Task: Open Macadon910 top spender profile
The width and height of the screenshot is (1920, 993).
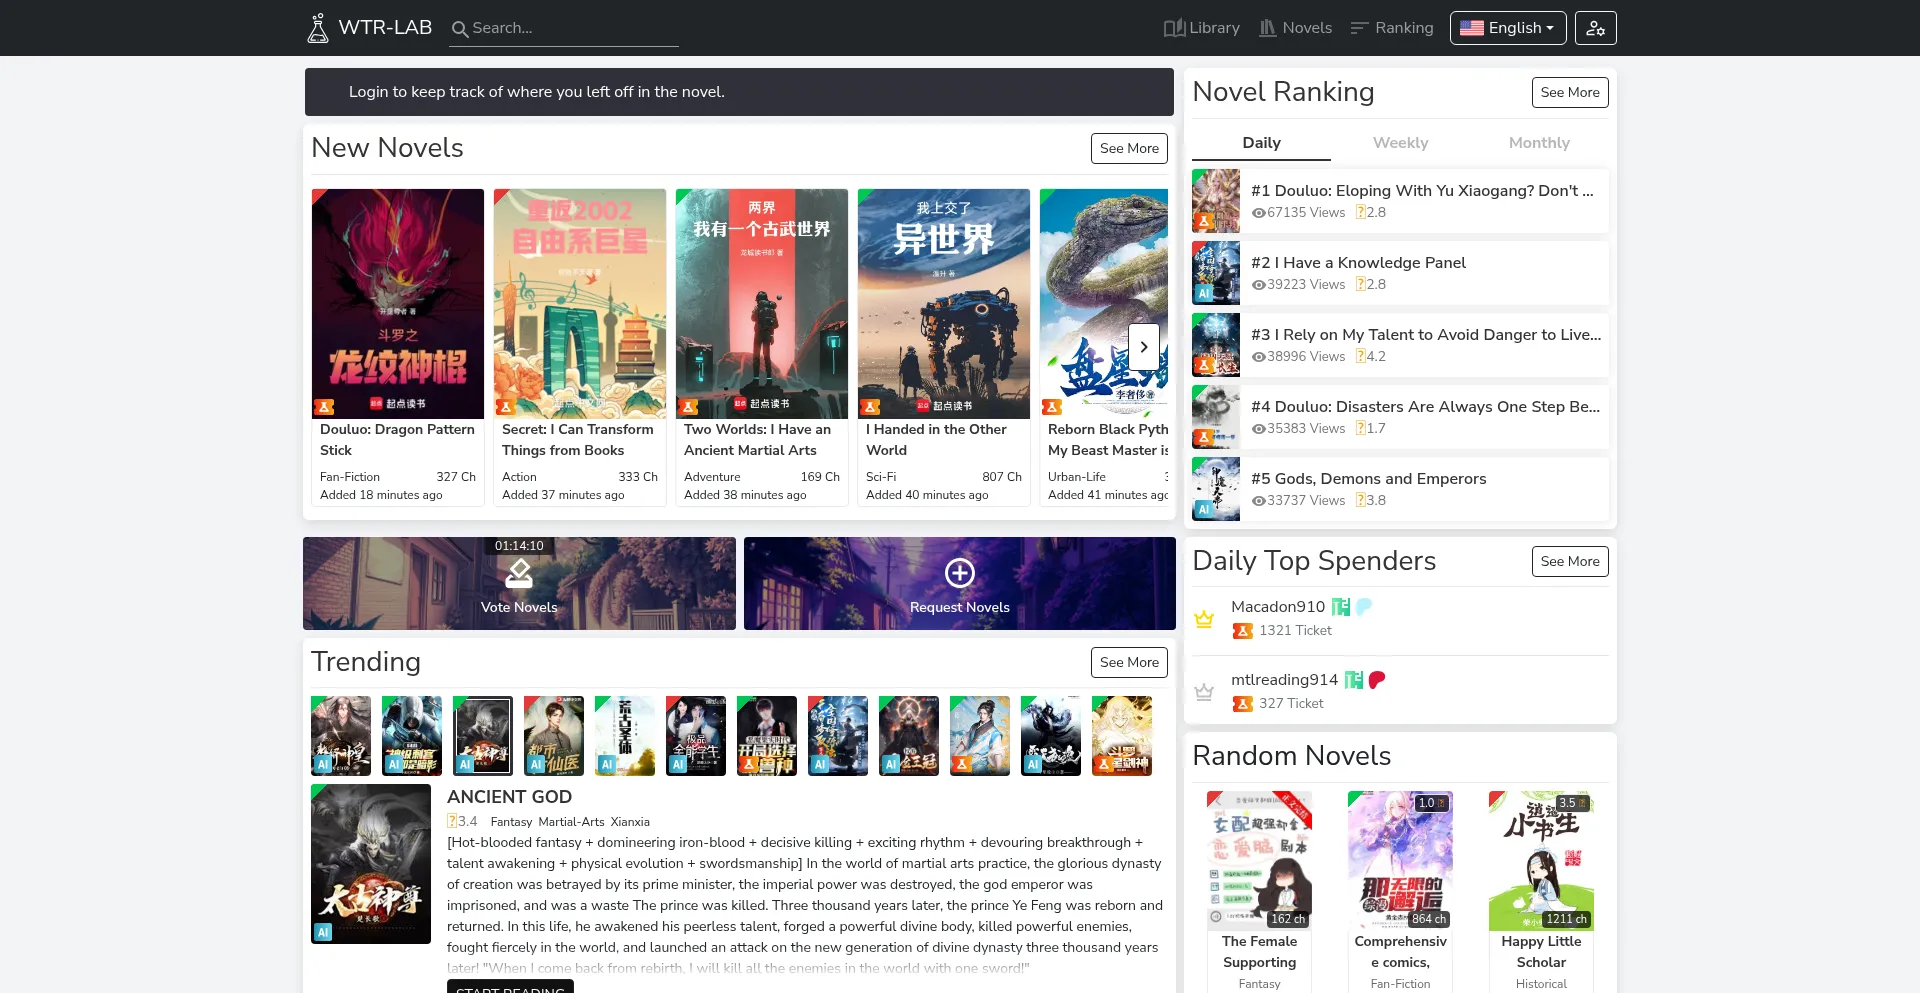Action: point(1277,607)
